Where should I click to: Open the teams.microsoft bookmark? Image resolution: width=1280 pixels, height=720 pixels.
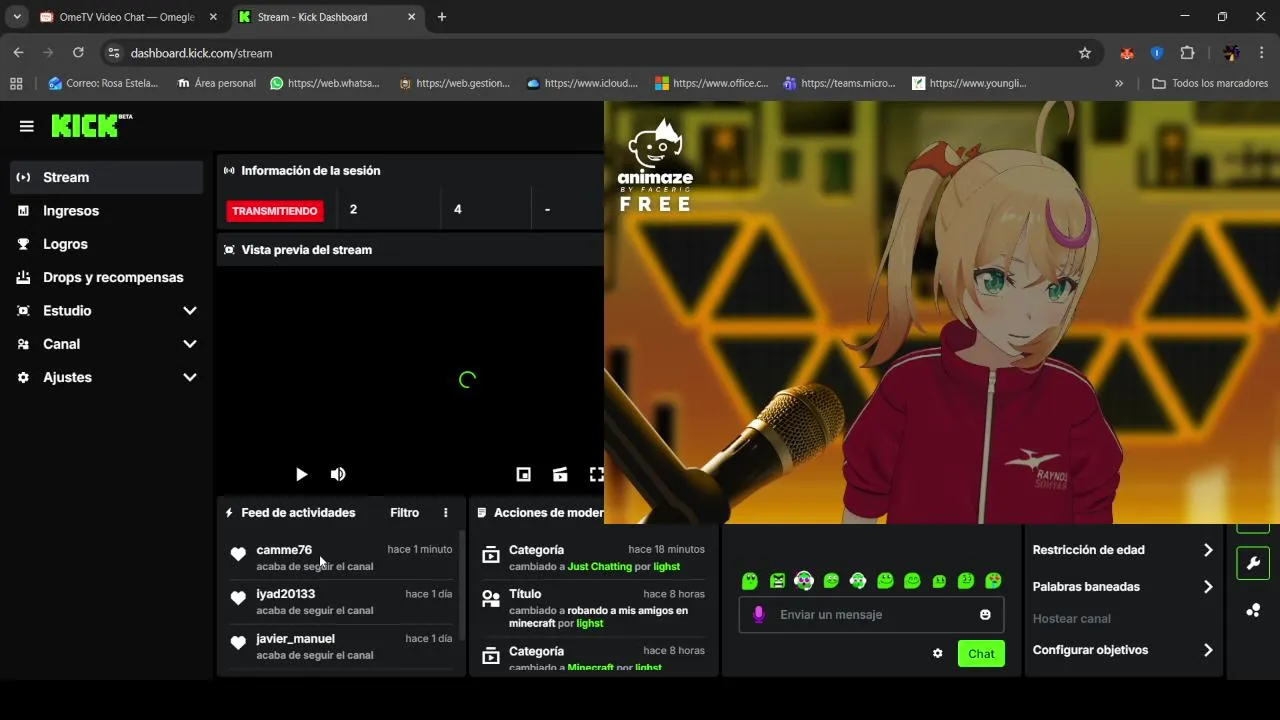[840, 84]
